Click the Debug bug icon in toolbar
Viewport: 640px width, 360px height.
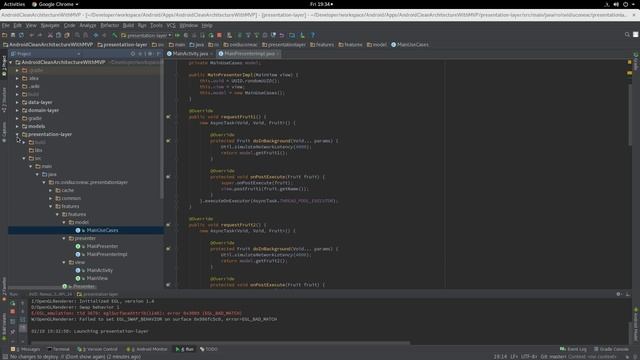coord(186,36)
